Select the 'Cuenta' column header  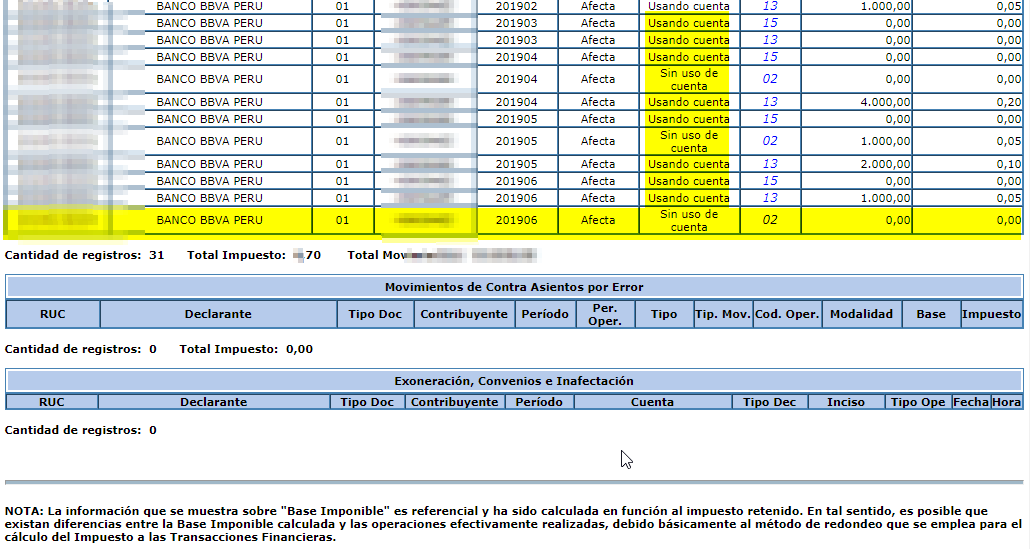652,402
